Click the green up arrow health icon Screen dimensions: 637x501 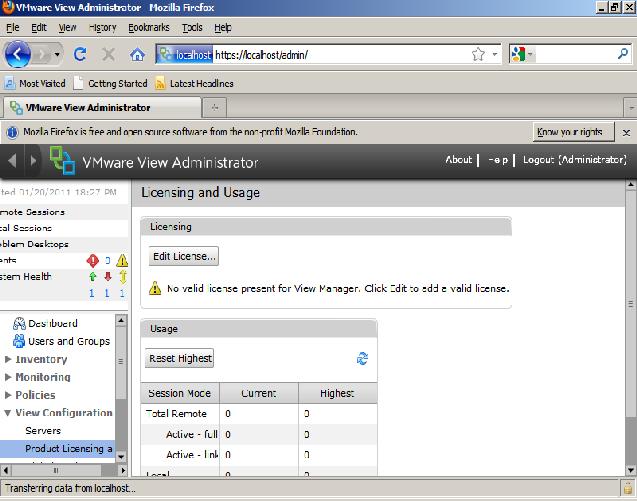92,277
